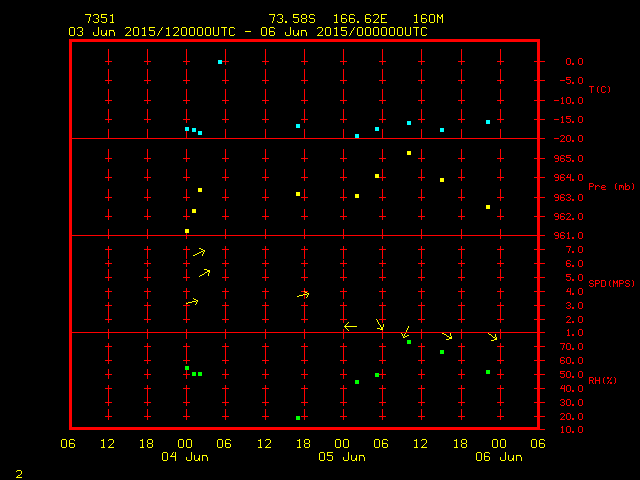Click the left-pointing yellow wind arrow
The width and height of the screenshot is (640, 480).
coord(350,326)
